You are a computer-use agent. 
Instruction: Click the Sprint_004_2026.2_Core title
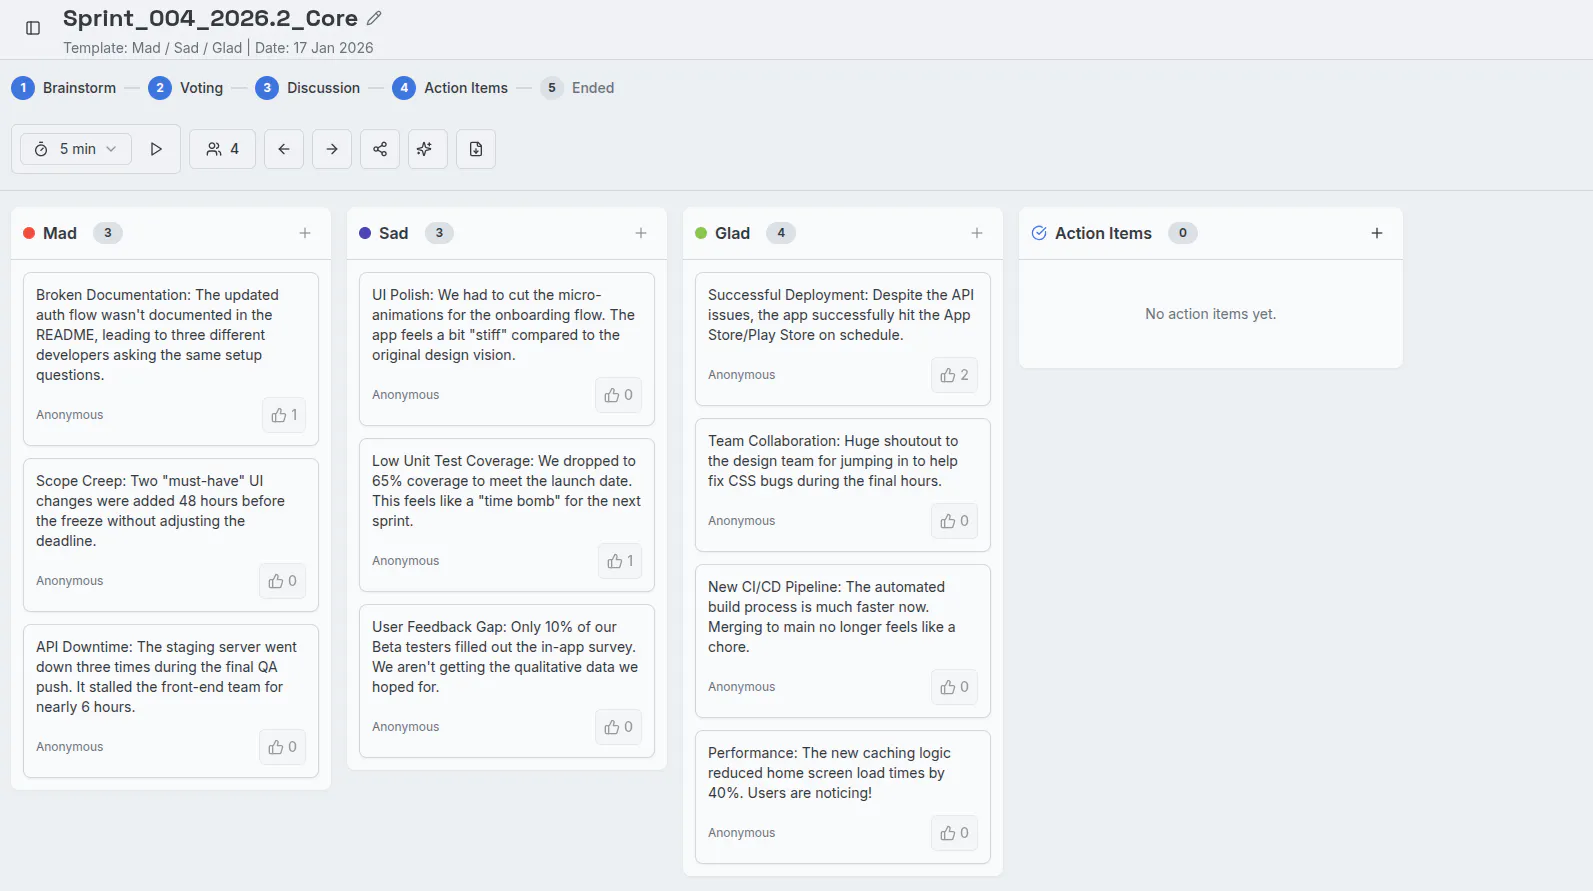pyautogui.click(x=210, y=18)
